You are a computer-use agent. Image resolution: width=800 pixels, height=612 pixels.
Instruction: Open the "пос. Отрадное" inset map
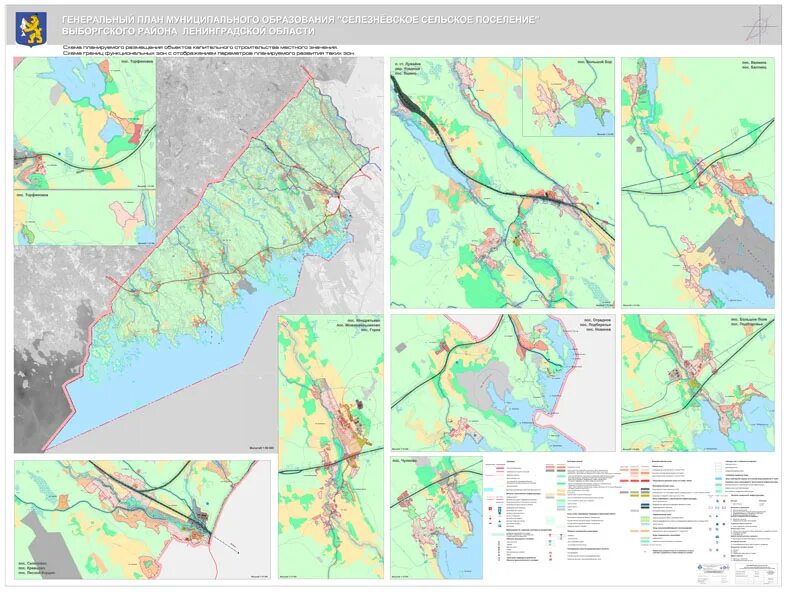pos(503,382)
